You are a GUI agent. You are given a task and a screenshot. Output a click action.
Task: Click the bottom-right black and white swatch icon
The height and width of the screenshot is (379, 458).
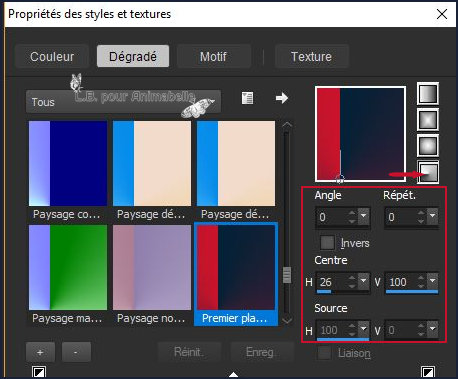[x=428, y=372]
